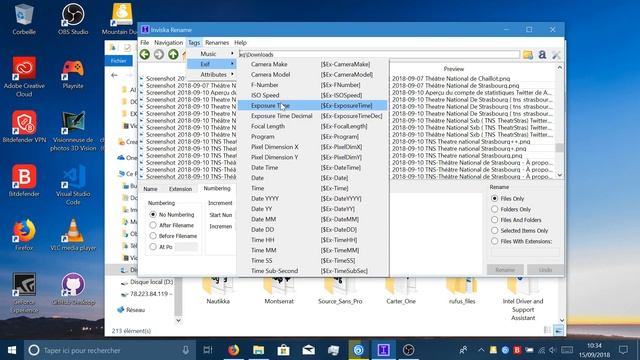640x360 pixels.
Task: Expand the Music submenu
Action: click(x=211, y=53)
